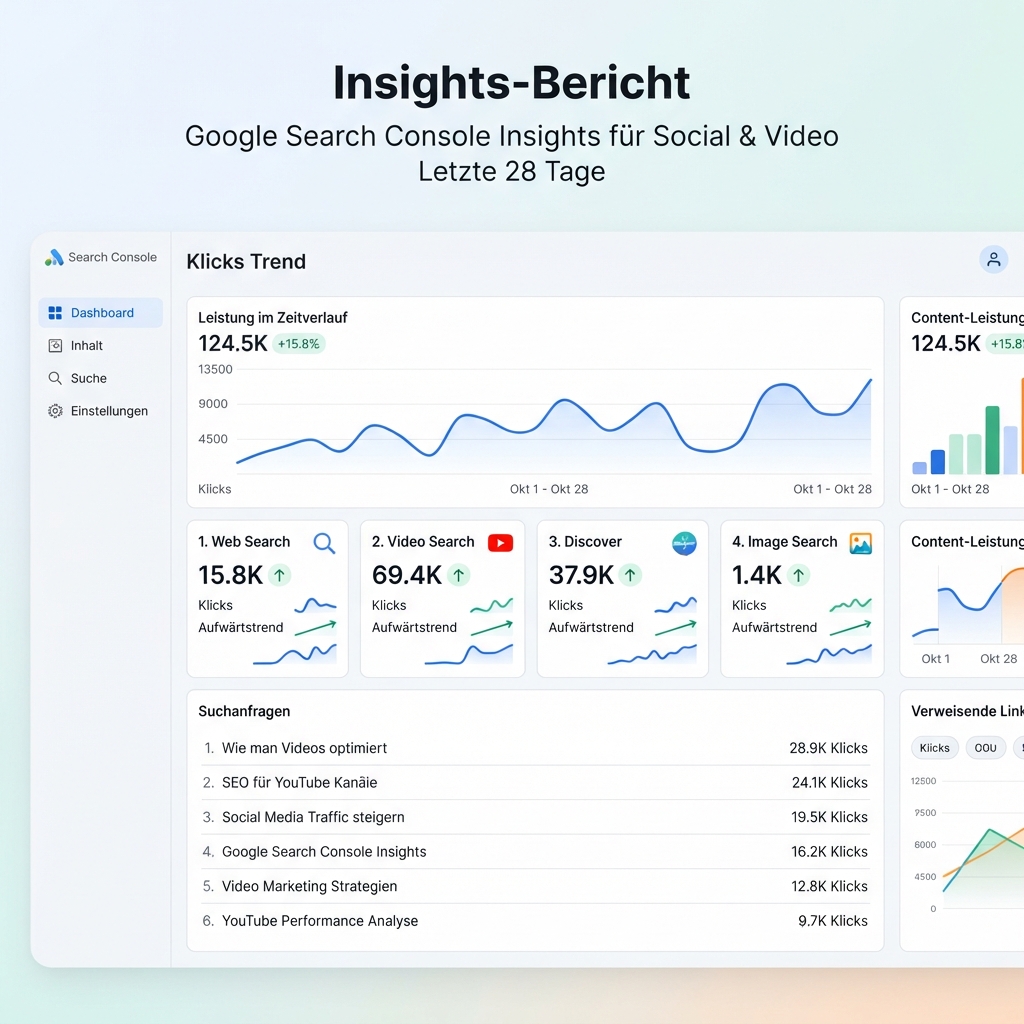Image resolution: width=1024 pixels, height=1024 pixels.
Task: Click the Klicks sparkline on Web Search card
Action: coord(315,605)
